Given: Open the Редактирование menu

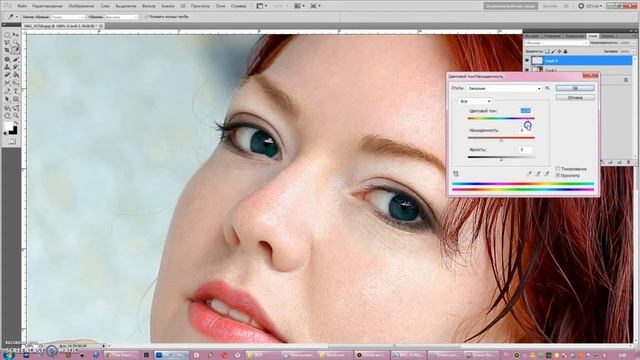Looking at the screenshot, I should (47, 6).
